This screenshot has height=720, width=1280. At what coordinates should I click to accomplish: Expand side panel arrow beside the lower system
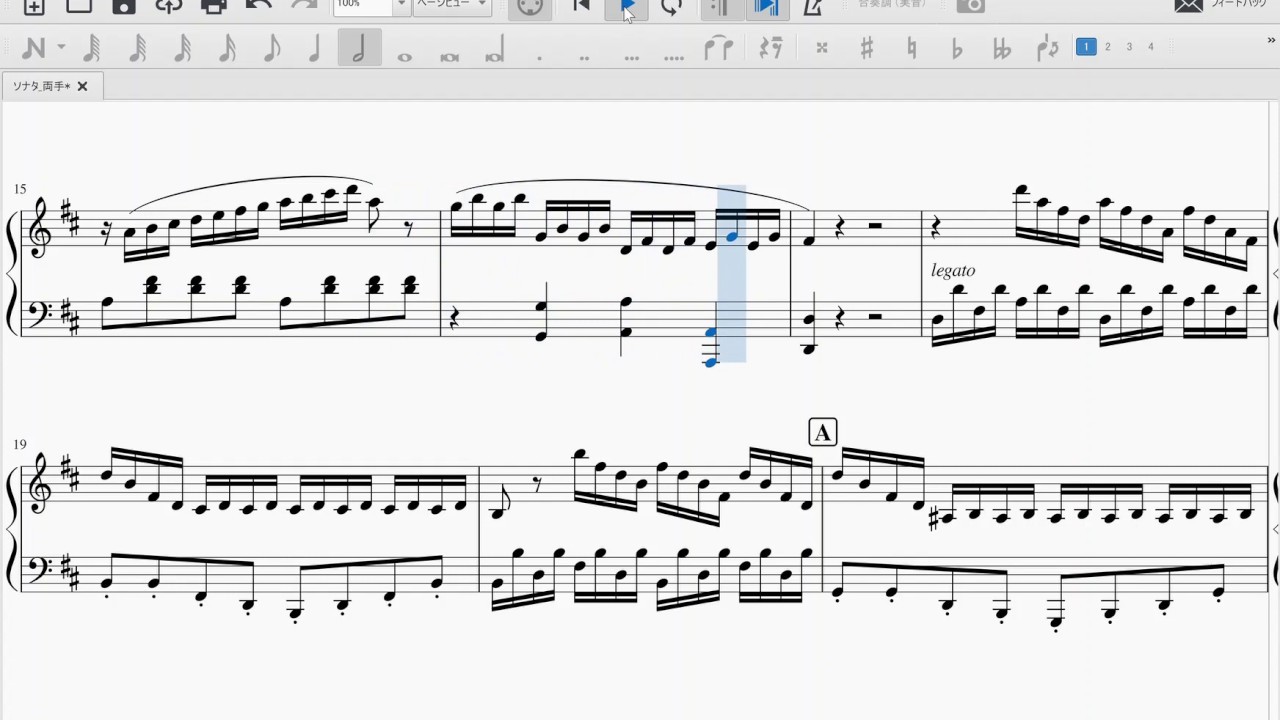[1275, 529]
